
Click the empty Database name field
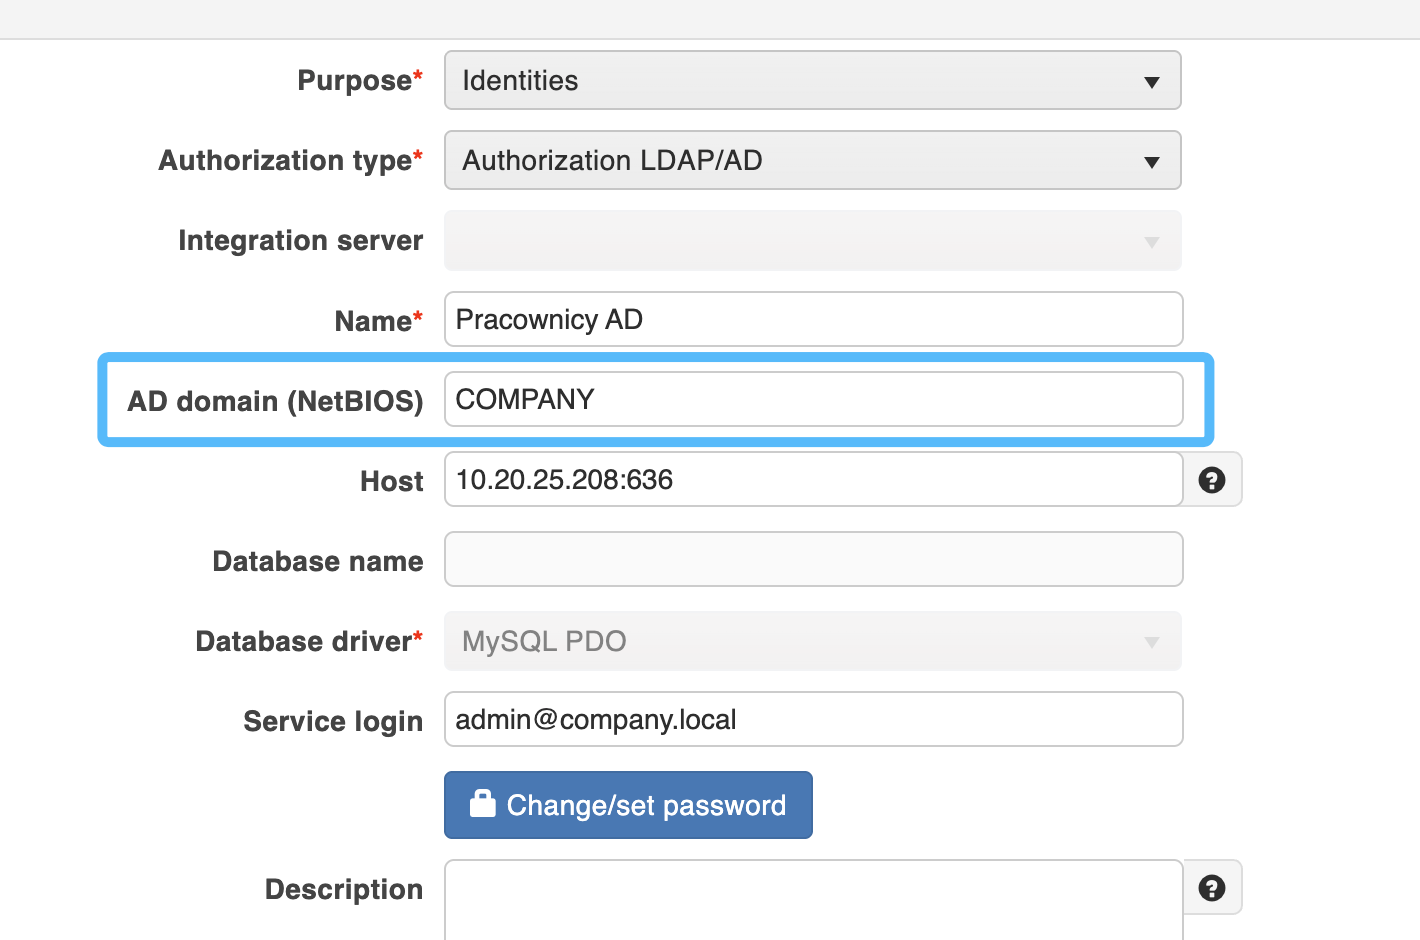click(812, 560)
